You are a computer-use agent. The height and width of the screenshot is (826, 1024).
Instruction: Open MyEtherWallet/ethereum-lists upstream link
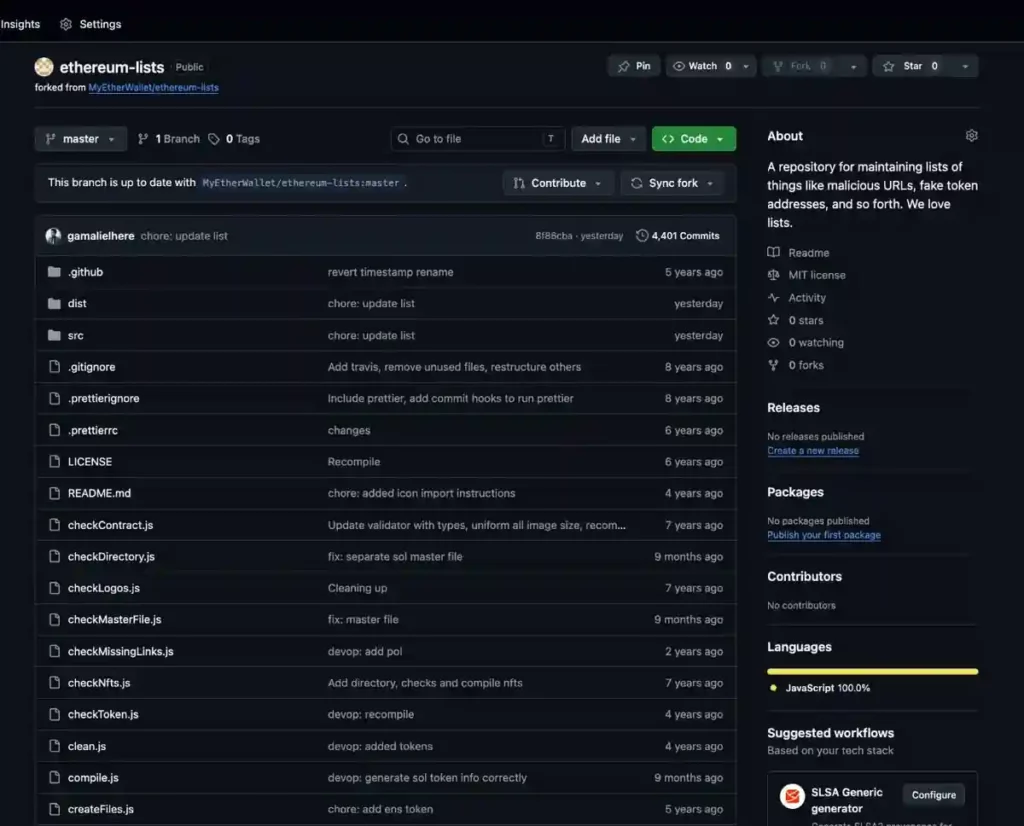pyautogui.click(x=153, y=87)
